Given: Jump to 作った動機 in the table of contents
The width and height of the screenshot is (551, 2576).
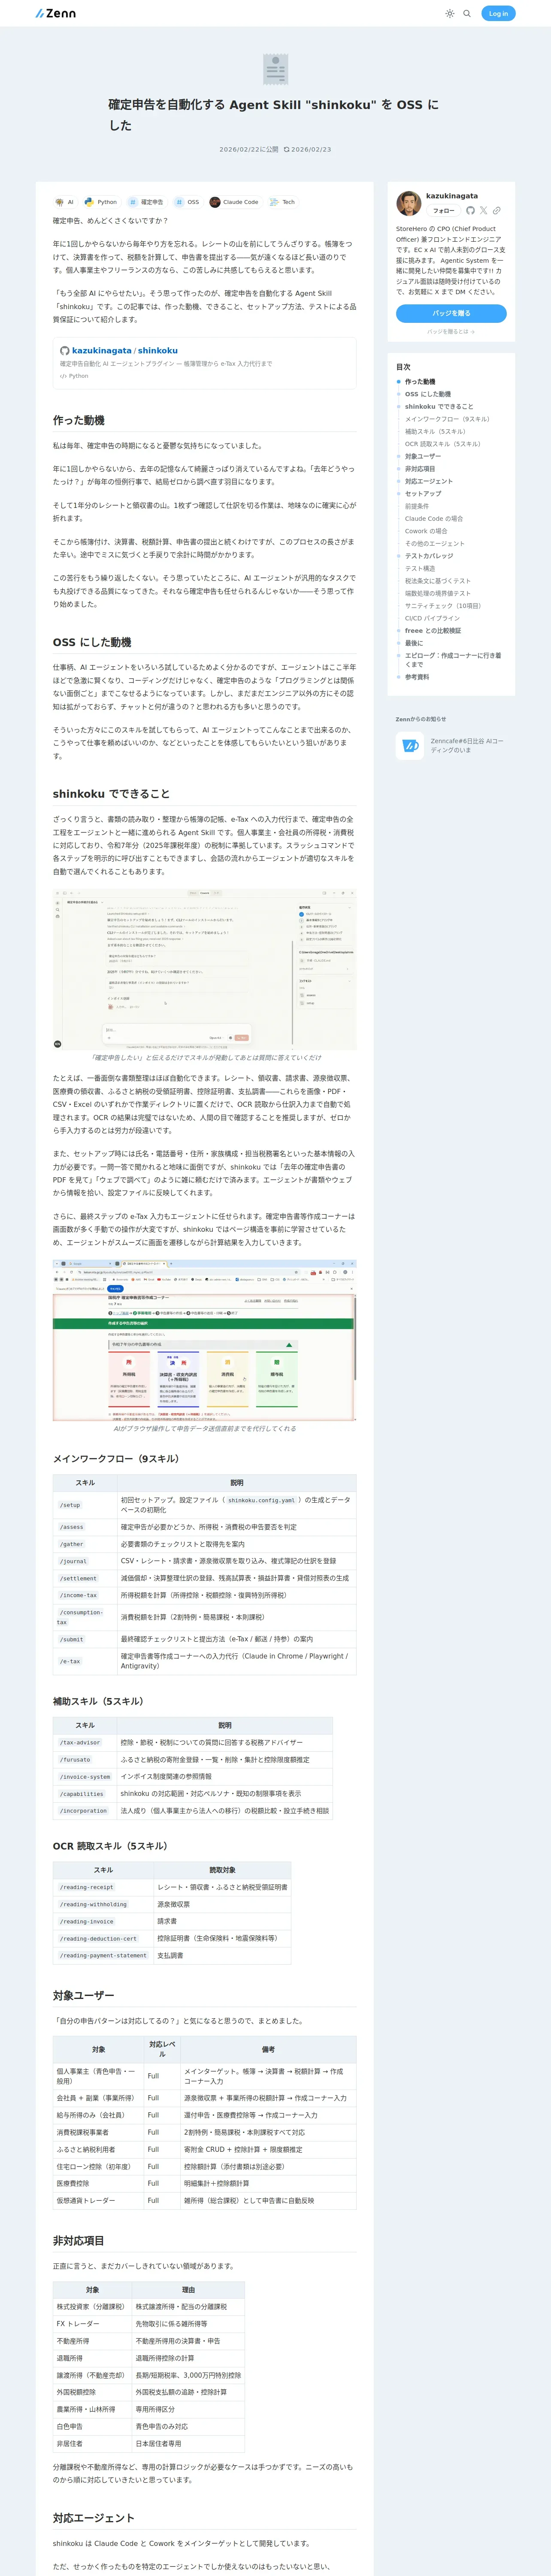Looking at the screenshot, I should point(420,382).
